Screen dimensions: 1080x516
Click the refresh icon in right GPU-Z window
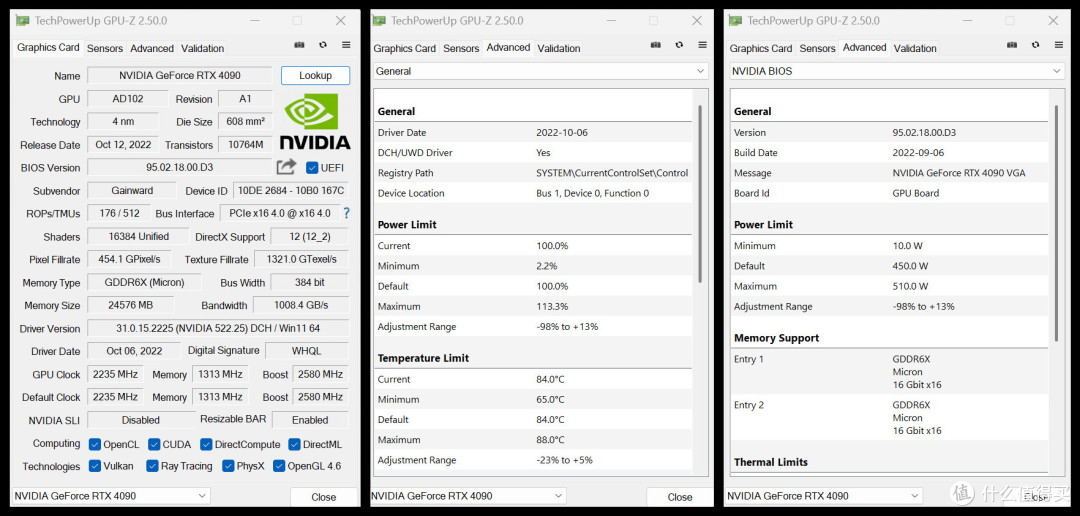(1036, 45)
